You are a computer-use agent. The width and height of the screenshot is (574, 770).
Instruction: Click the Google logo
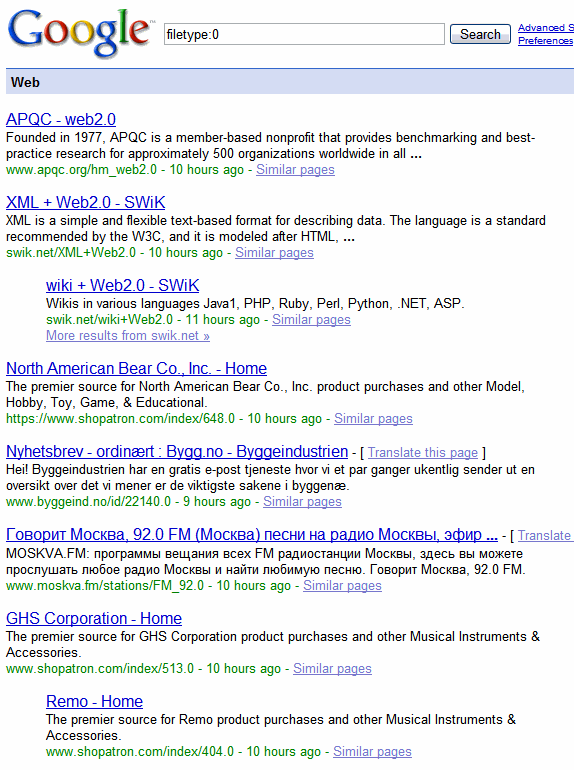point(80,33)
